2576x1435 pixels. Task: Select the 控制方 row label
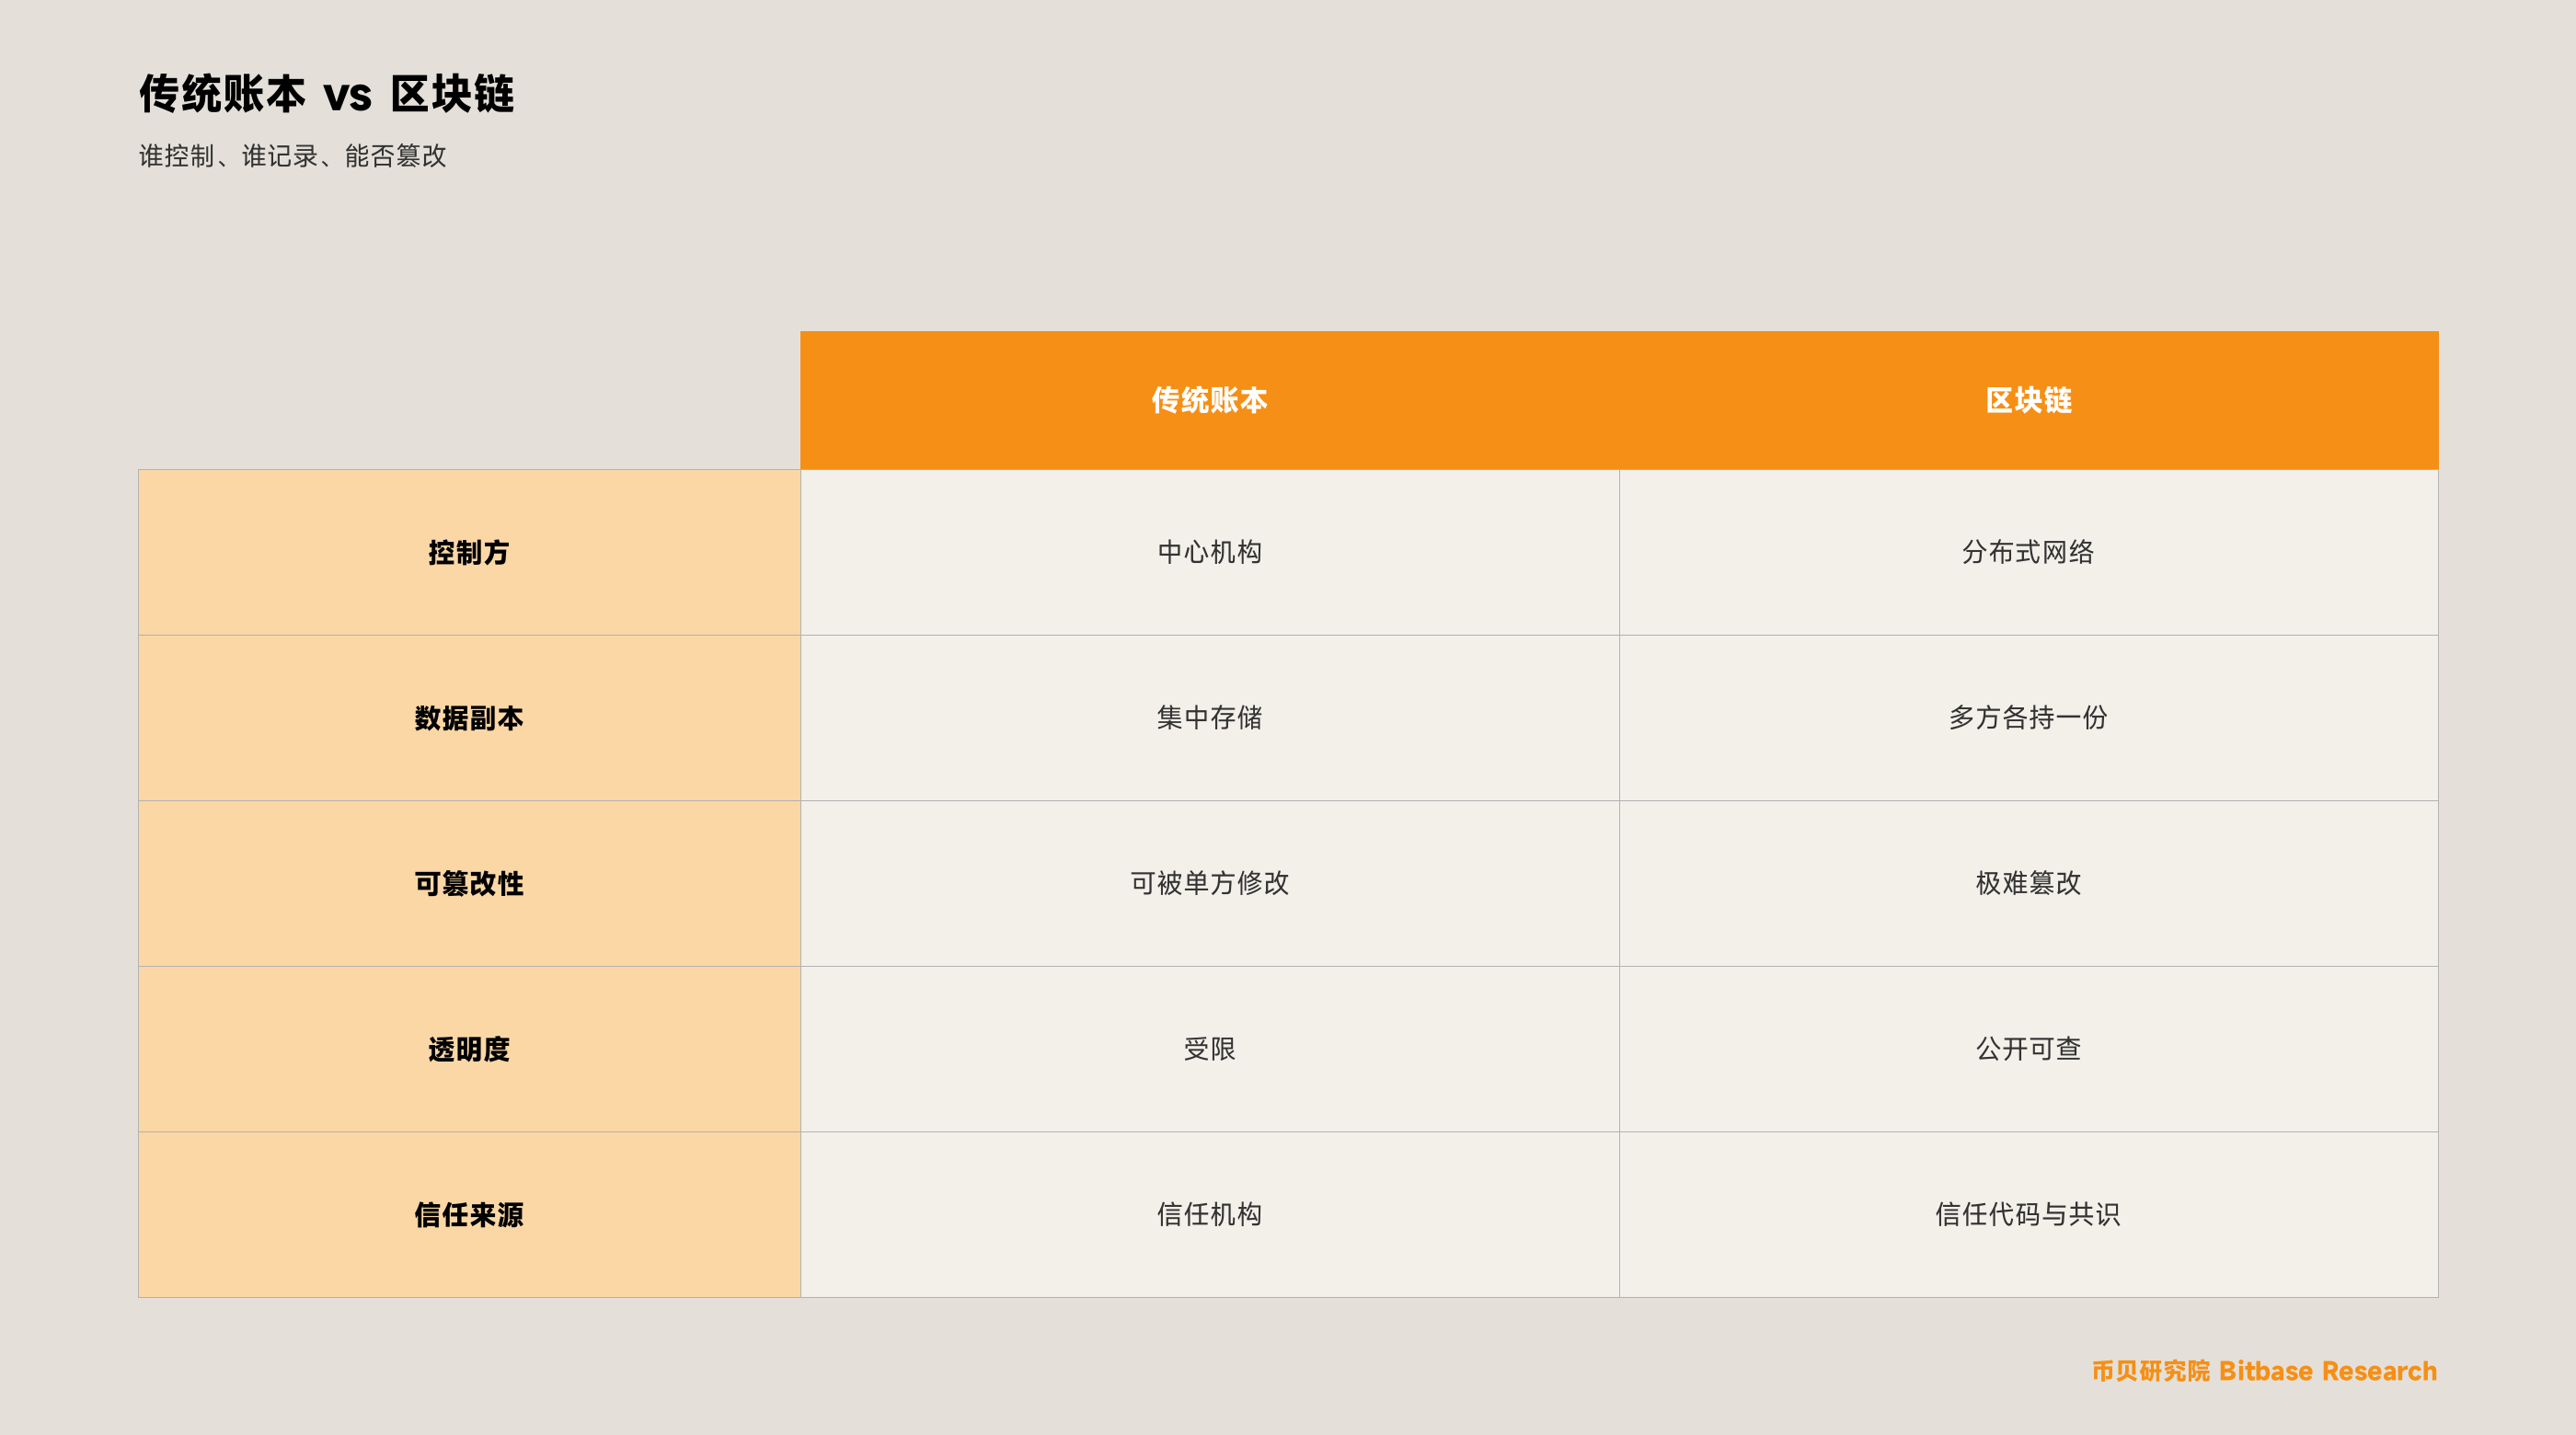point(469,552)
